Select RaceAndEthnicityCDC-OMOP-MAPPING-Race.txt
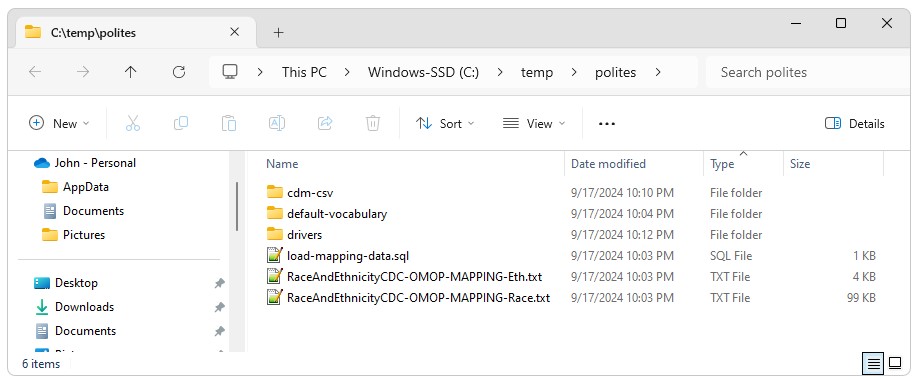This screenshot has width=914, height=380. [419, 297]
